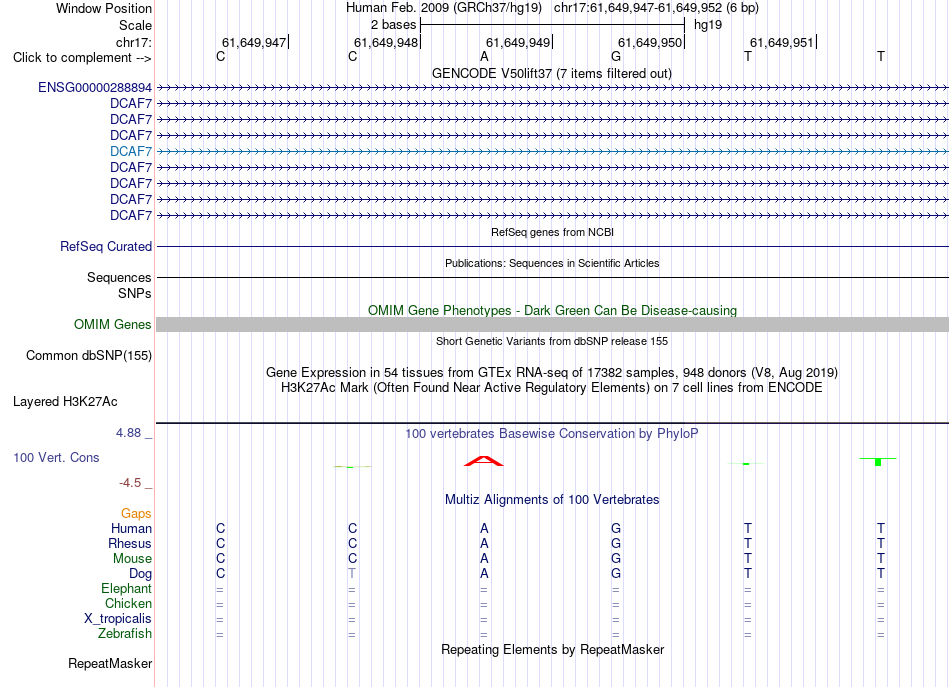Image resolution: width=950 pixels, height=687 pixels.
Task: Click the 'Click to complement -->' label
Action: [x=82, y=58]
